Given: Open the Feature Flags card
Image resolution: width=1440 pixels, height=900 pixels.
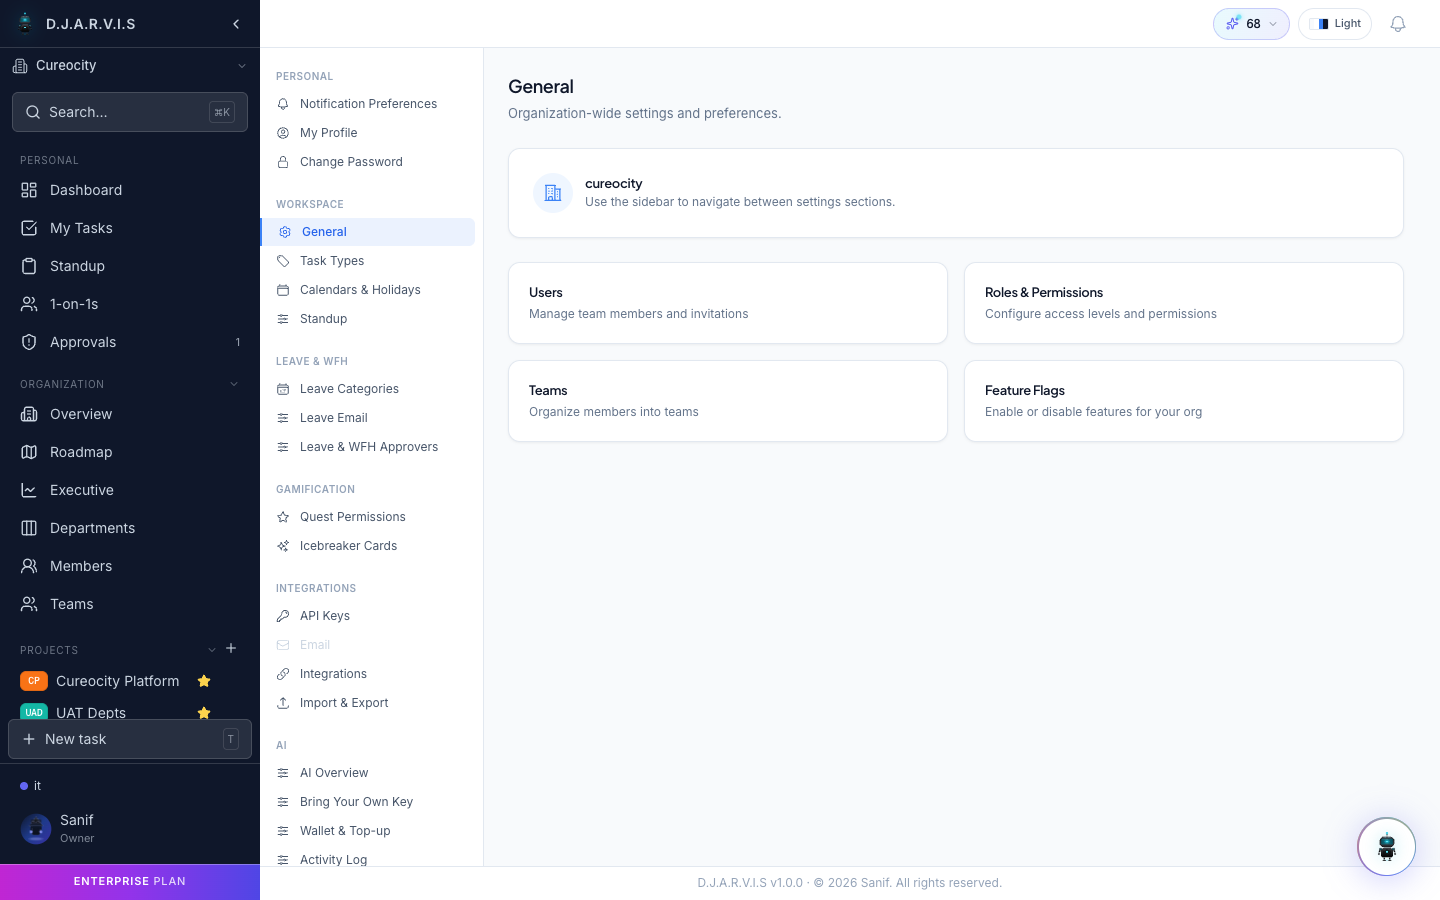Looking at the screenshot, I should click(x=1184, y=401).
